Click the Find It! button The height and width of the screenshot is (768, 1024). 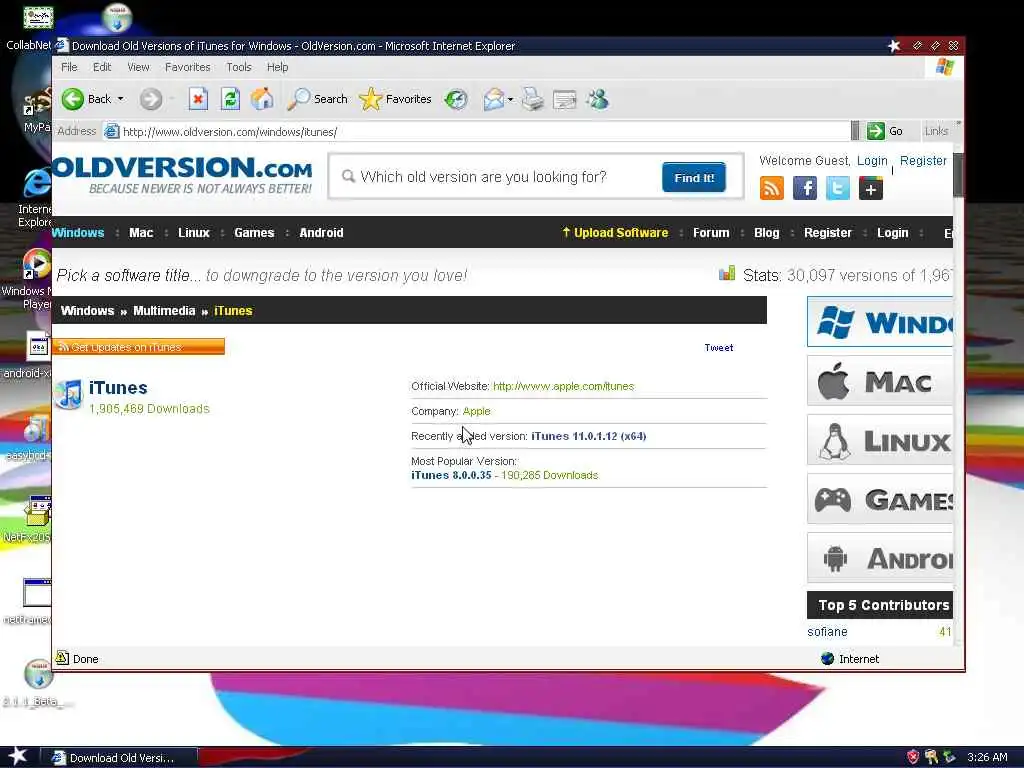[694, 178]
